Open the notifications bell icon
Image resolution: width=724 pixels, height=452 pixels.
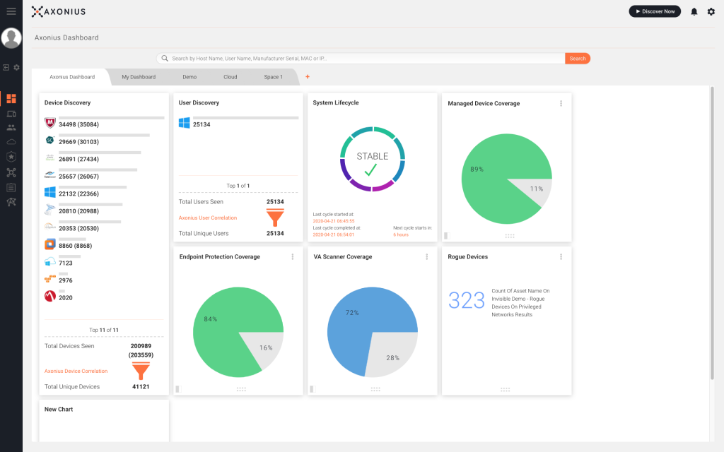(x=694, y=12)
